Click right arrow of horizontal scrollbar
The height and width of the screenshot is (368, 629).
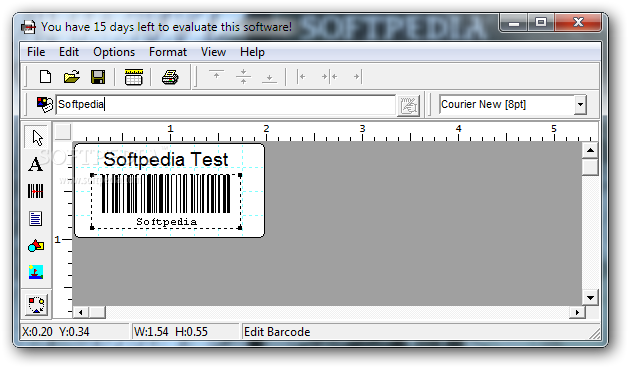coord(577,312)
